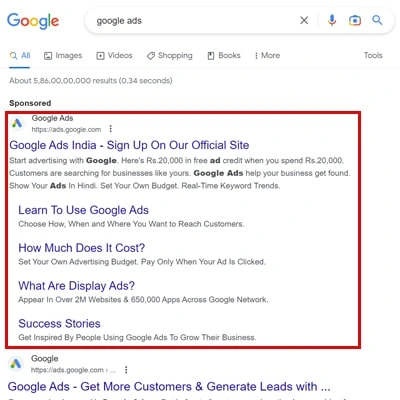Screen dimensions: 400x400
Task: Open What Are Display Ads? link
Action: click(76, 286)
